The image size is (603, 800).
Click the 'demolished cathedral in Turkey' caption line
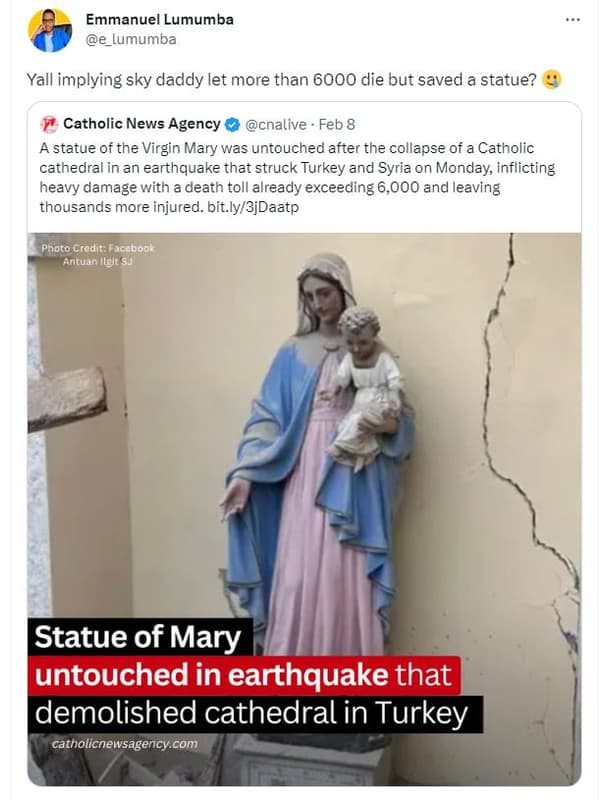[254, 714]
